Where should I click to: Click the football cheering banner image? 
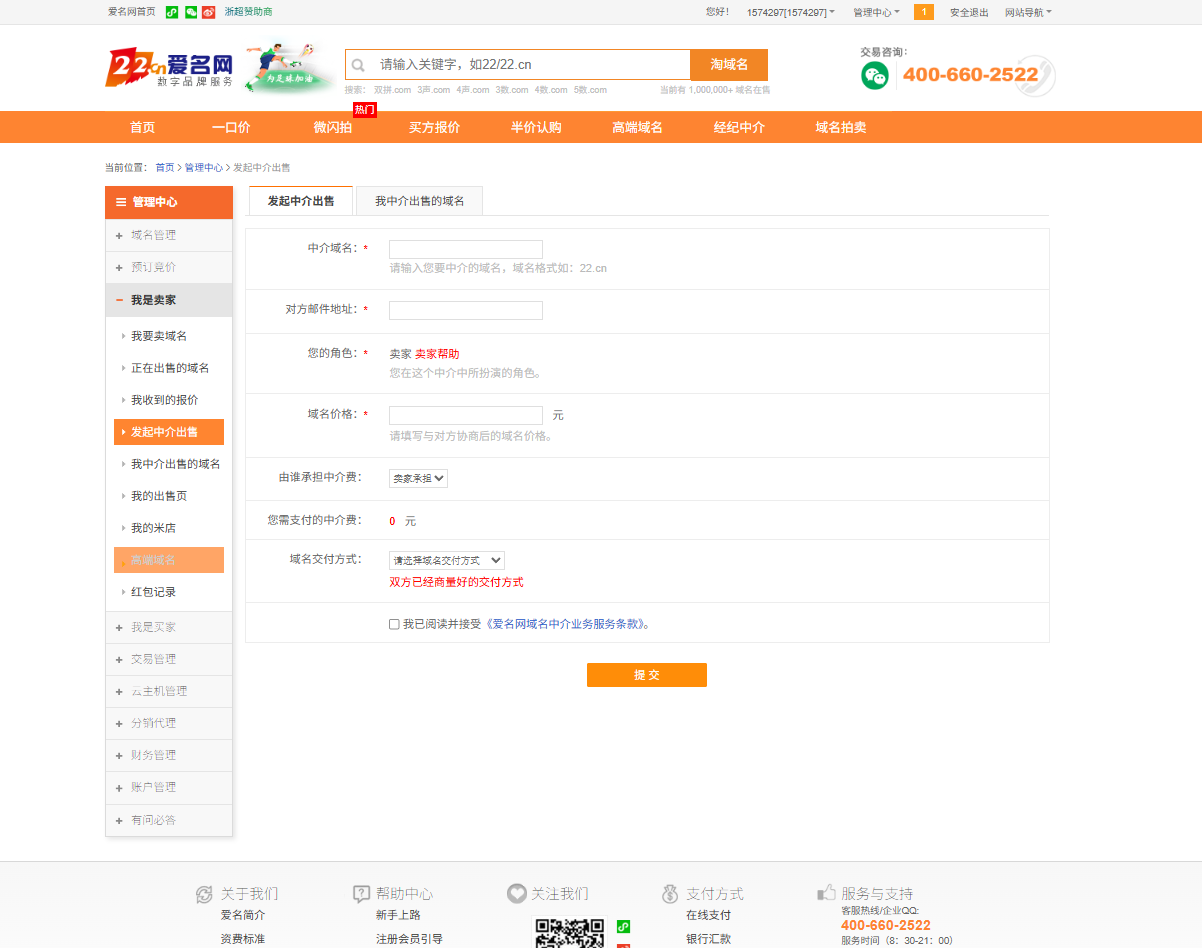point(291,68)
